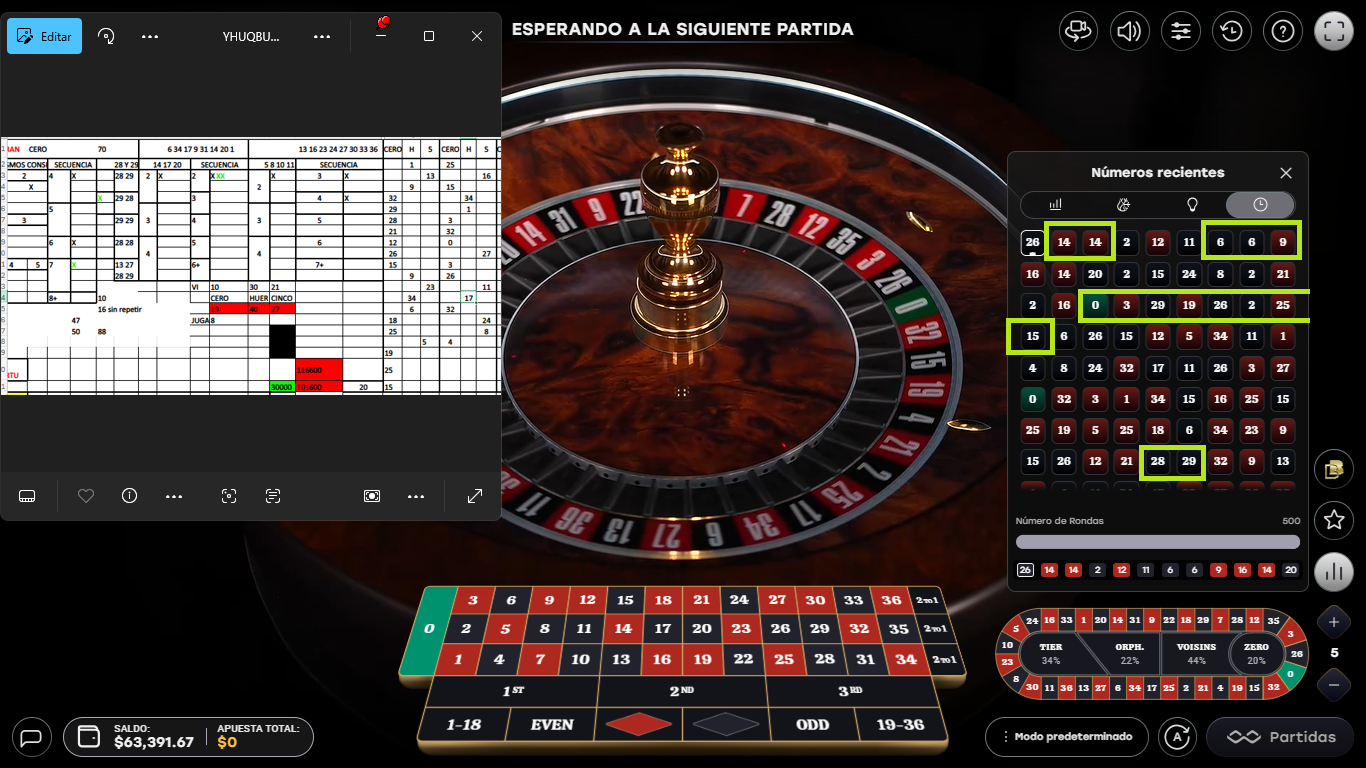
Task: Open Modo predeterminado options menu
Action: click(x=1065, y=737)
